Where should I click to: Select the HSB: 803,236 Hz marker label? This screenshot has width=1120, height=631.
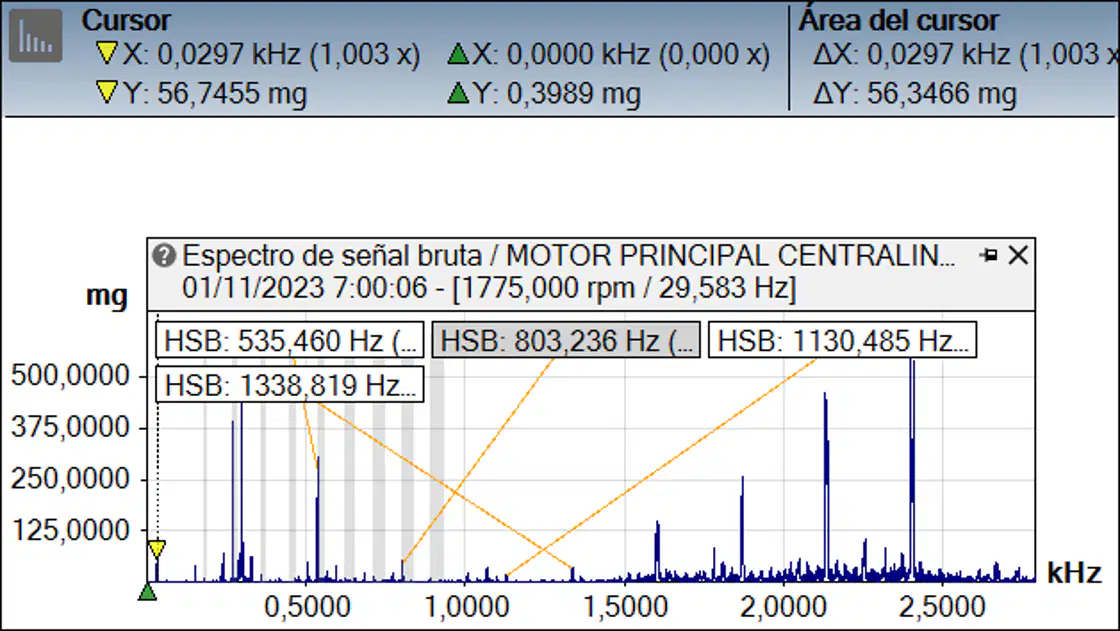(566, 340)
